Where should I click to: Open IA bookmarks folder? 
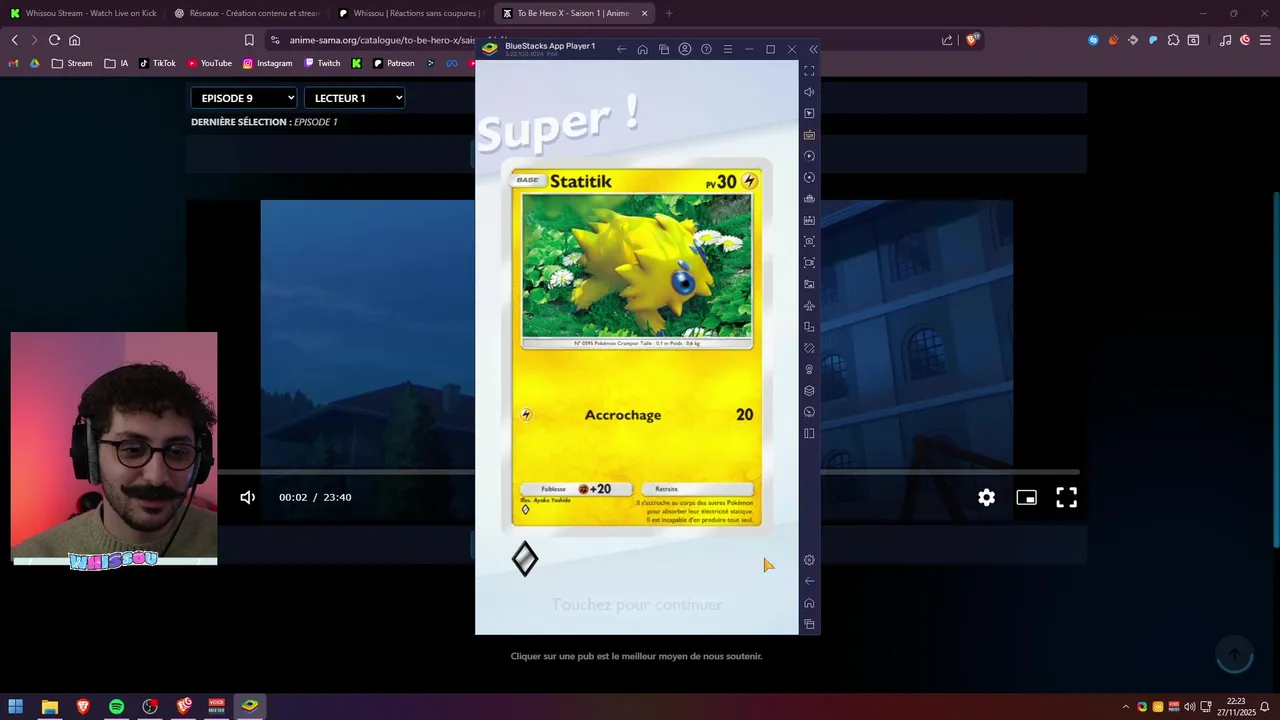tap(116, 63)
